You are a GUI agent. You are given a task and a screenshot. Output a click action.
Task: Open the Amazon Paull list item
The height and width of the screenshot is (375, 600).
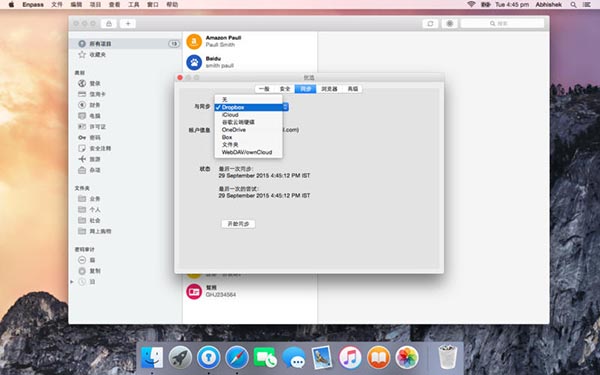pyautogui.click(x=250, y=41)
